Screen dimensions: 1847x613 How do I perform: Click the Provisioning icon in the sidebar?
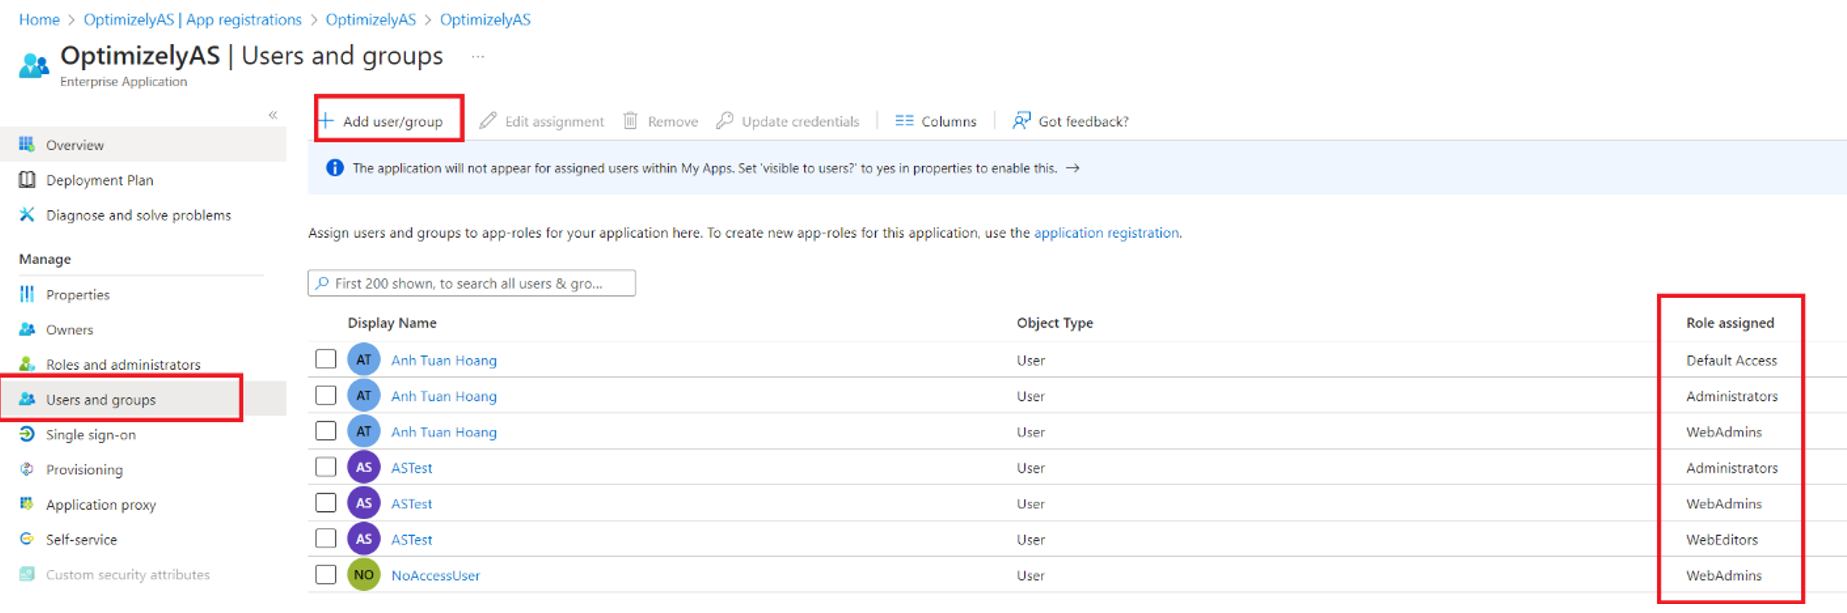27,469
